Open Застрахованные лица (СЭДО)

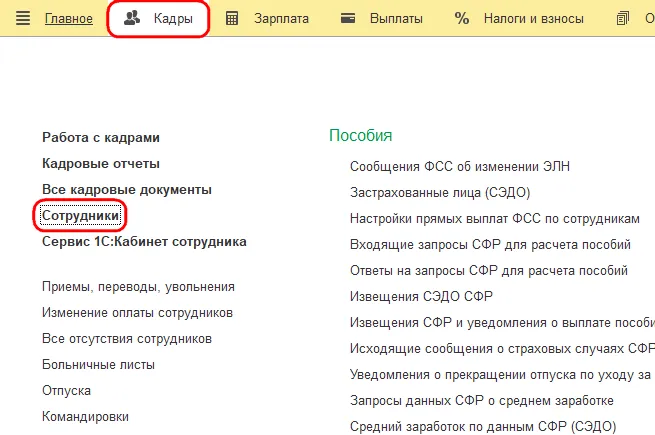pyautogui.click(x=440, y=193)
